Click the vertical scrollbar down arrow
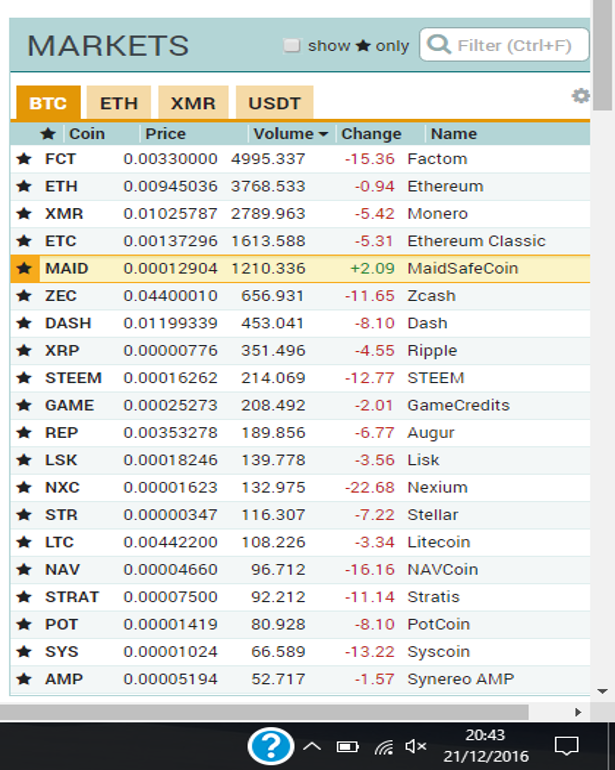This screenshot has width=615, height=770. (603, 691)
